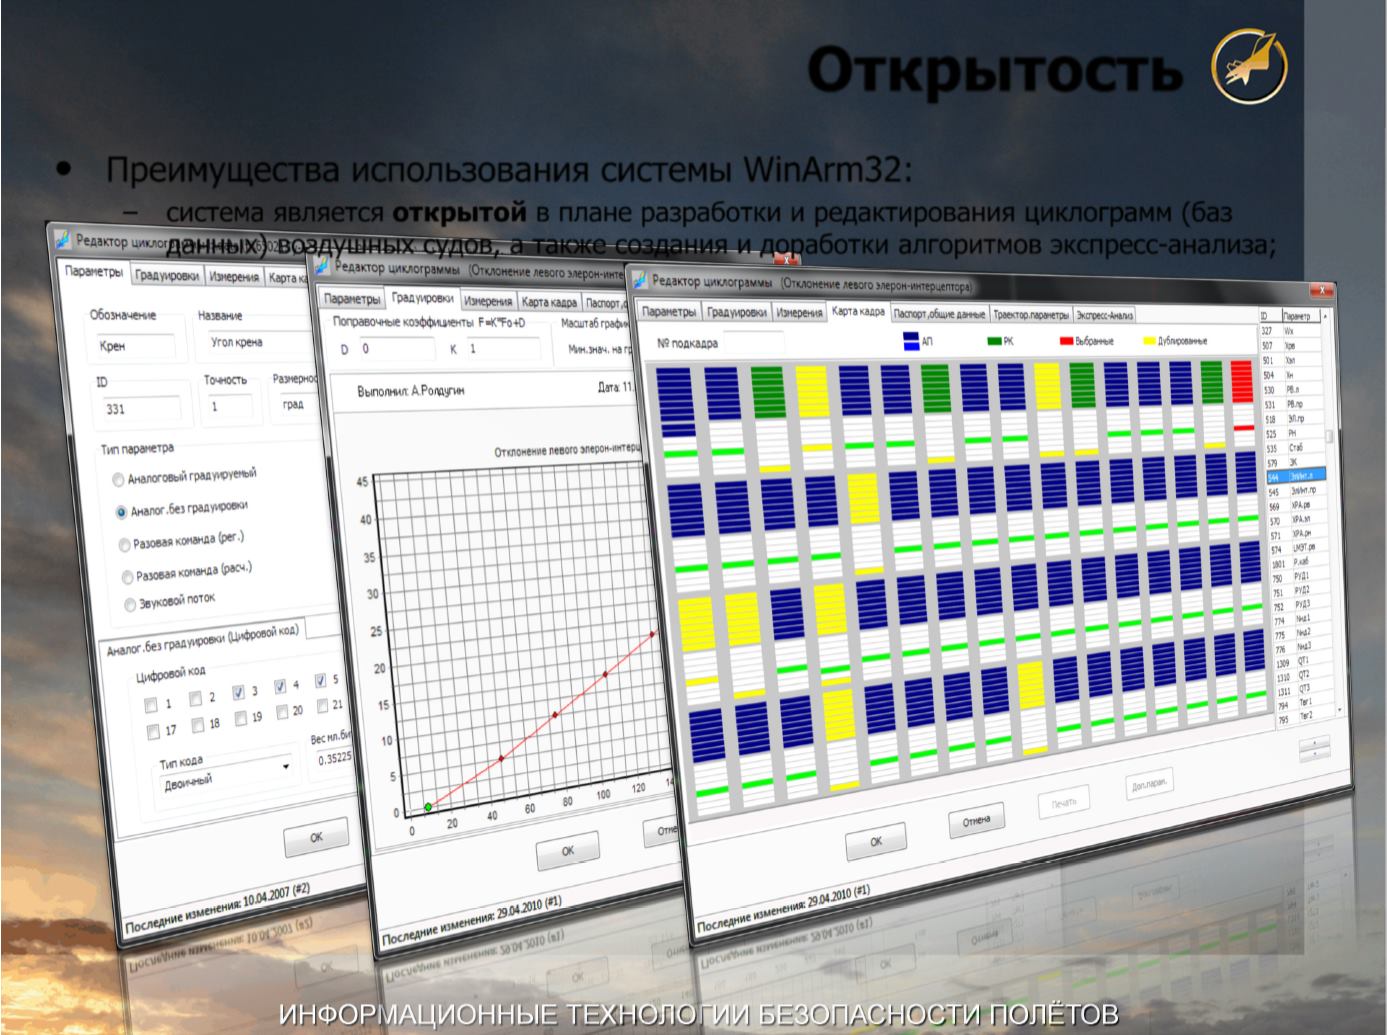The width and height of the screenshot is (1387, 1035).
Task: Click the yellow Дублированные legend swatch
Action: [x=1149, y=341]
